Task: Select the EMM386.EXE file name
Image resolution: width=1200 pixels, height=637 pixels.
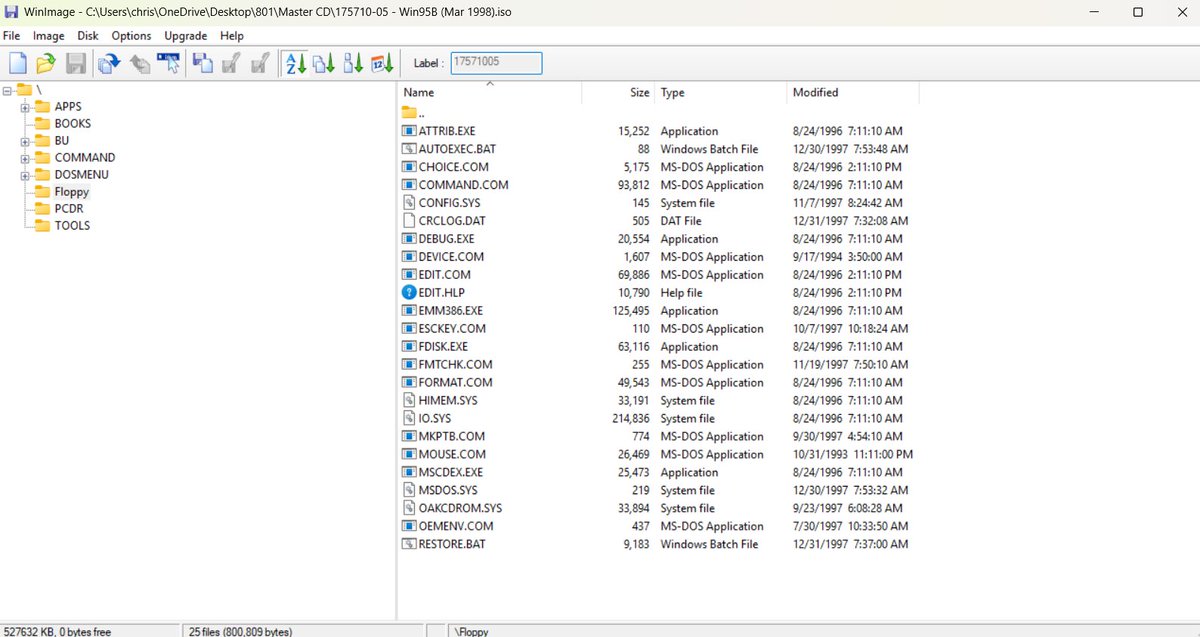Action: (x=450, y=311)
